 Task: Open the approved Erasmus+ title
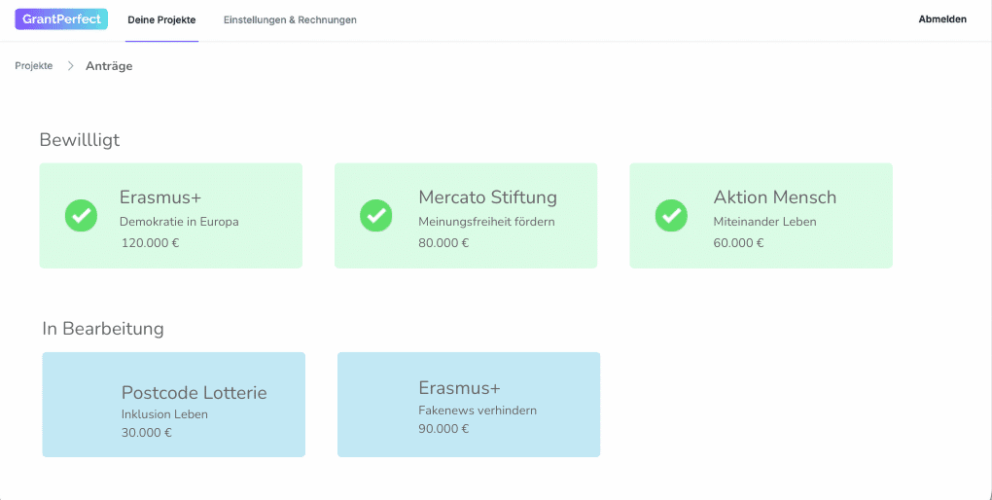coord(161,197)
